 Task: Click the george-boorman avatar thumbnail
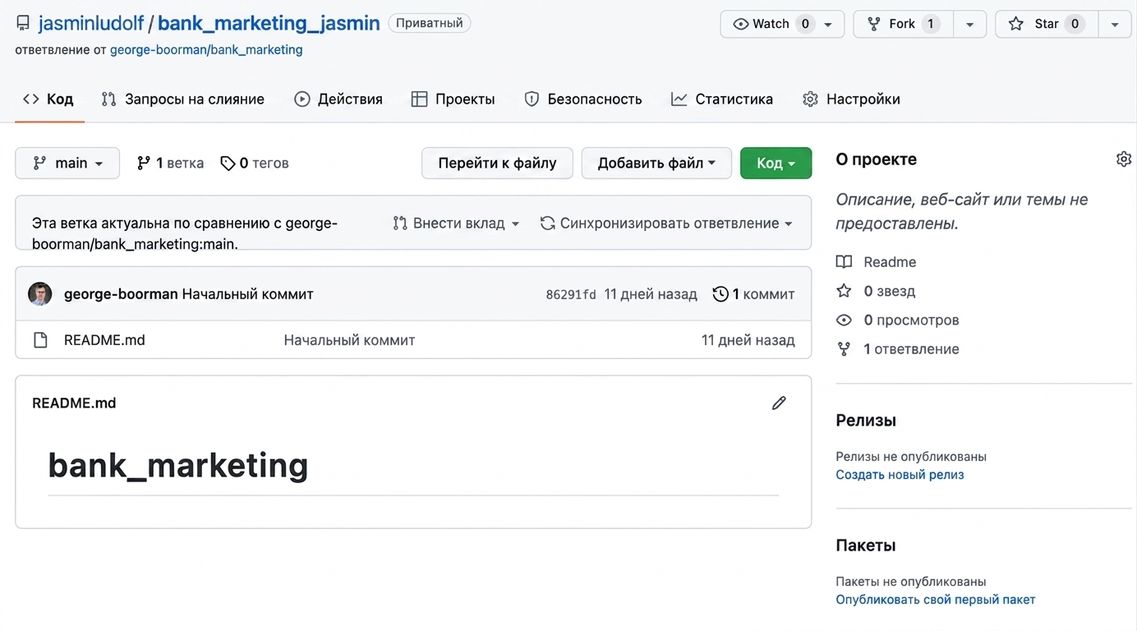coord(40,294)
